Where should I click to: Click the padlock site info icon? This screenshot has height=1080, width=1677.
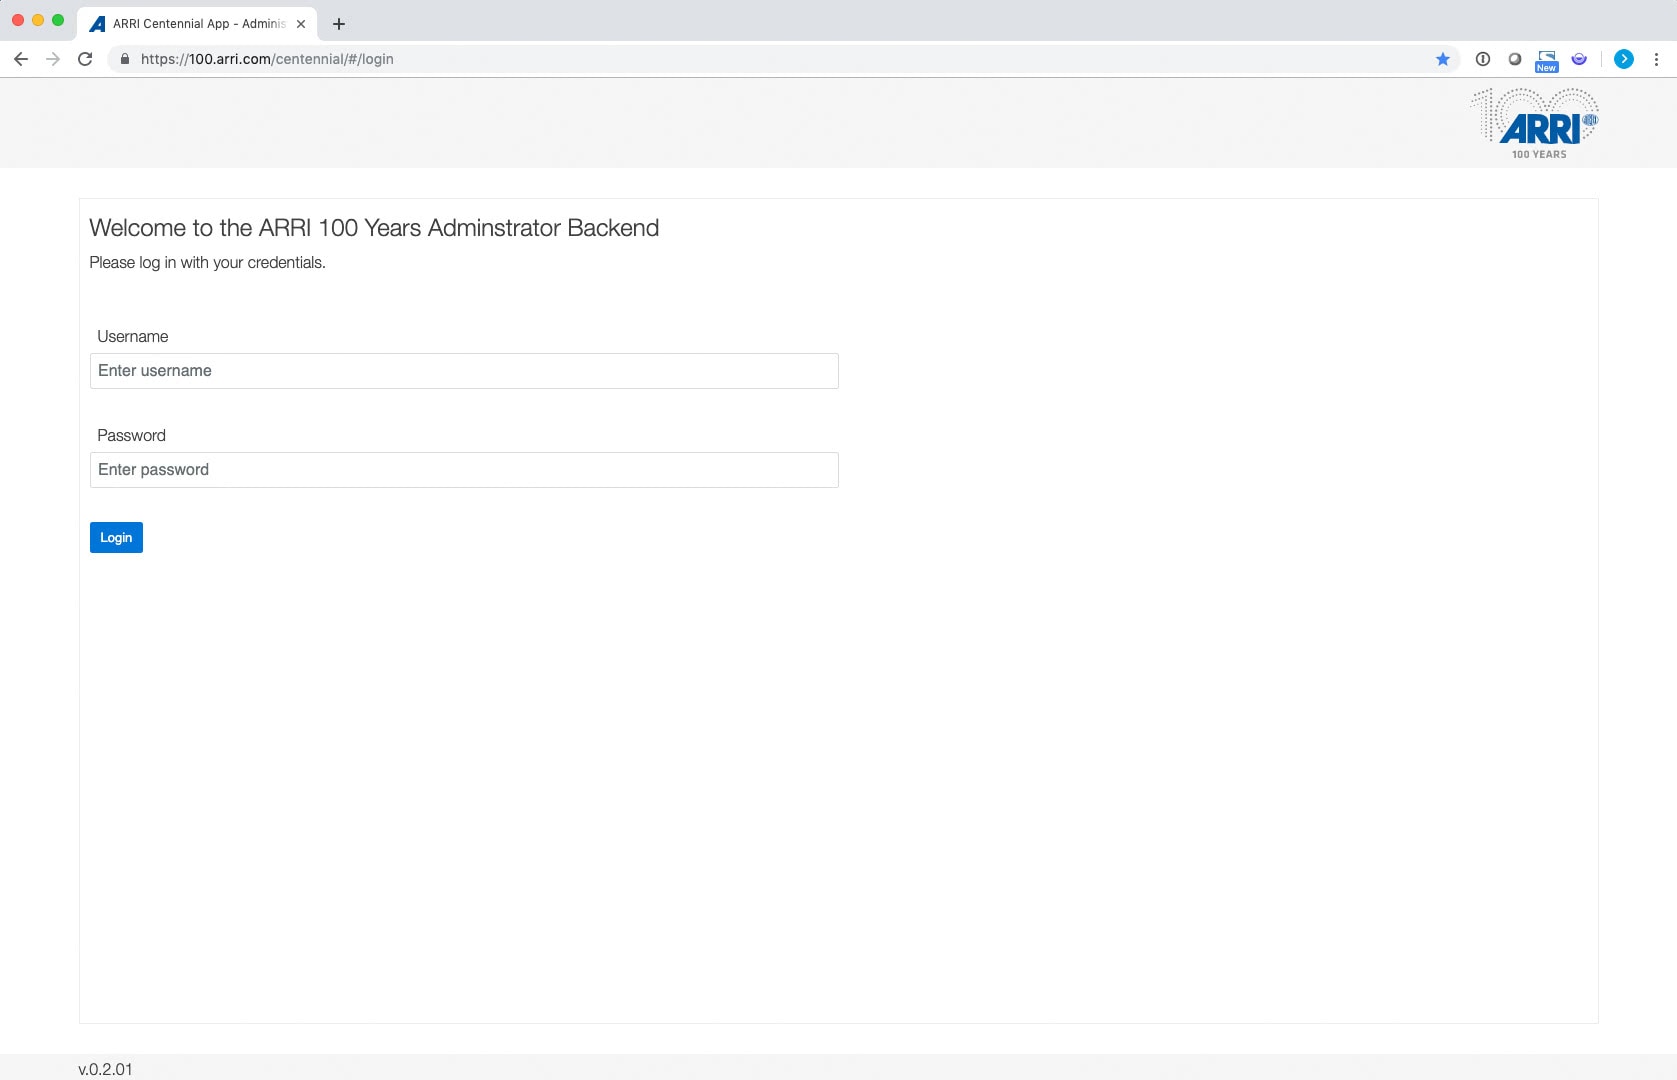125,59
